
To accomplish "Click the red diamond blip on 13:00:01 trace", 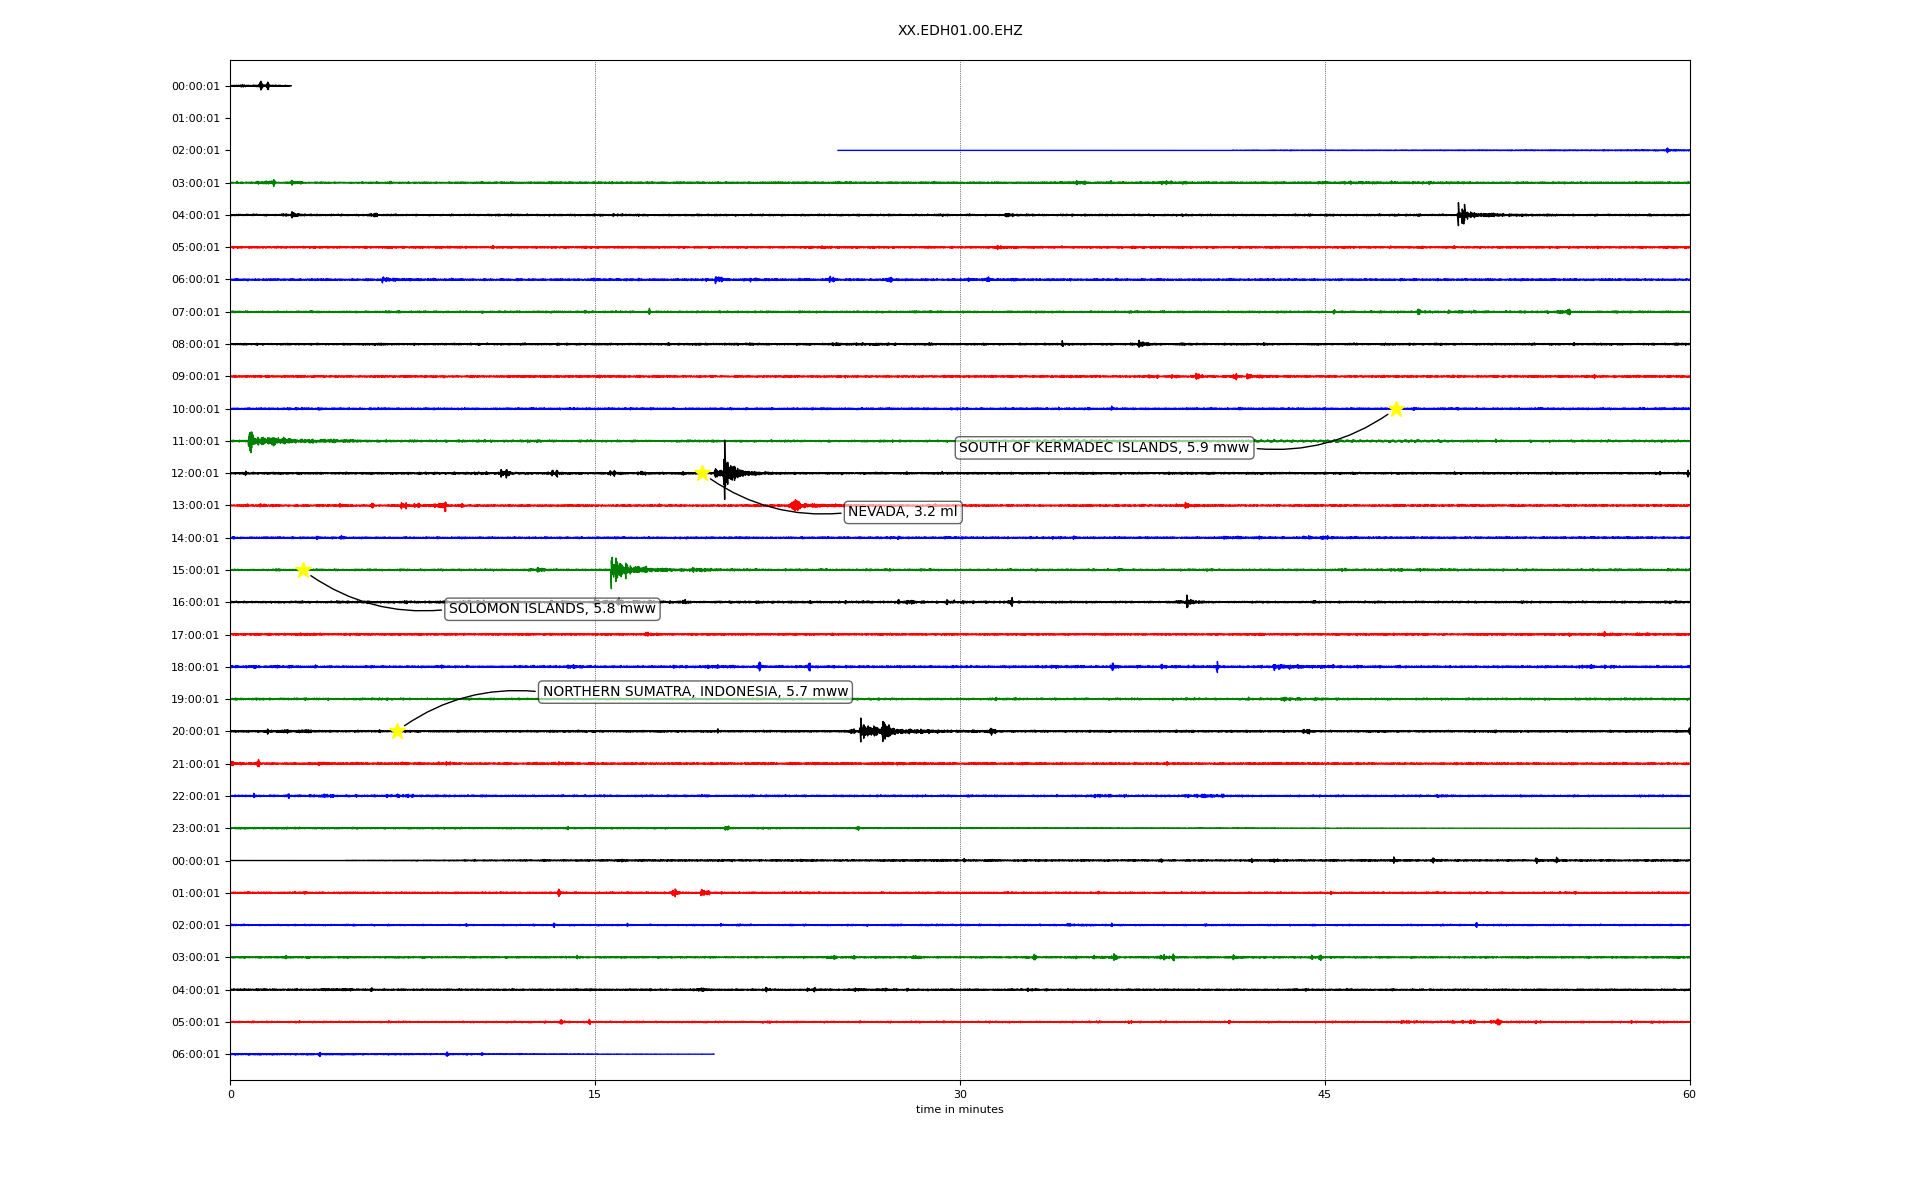I will point(795,505).
